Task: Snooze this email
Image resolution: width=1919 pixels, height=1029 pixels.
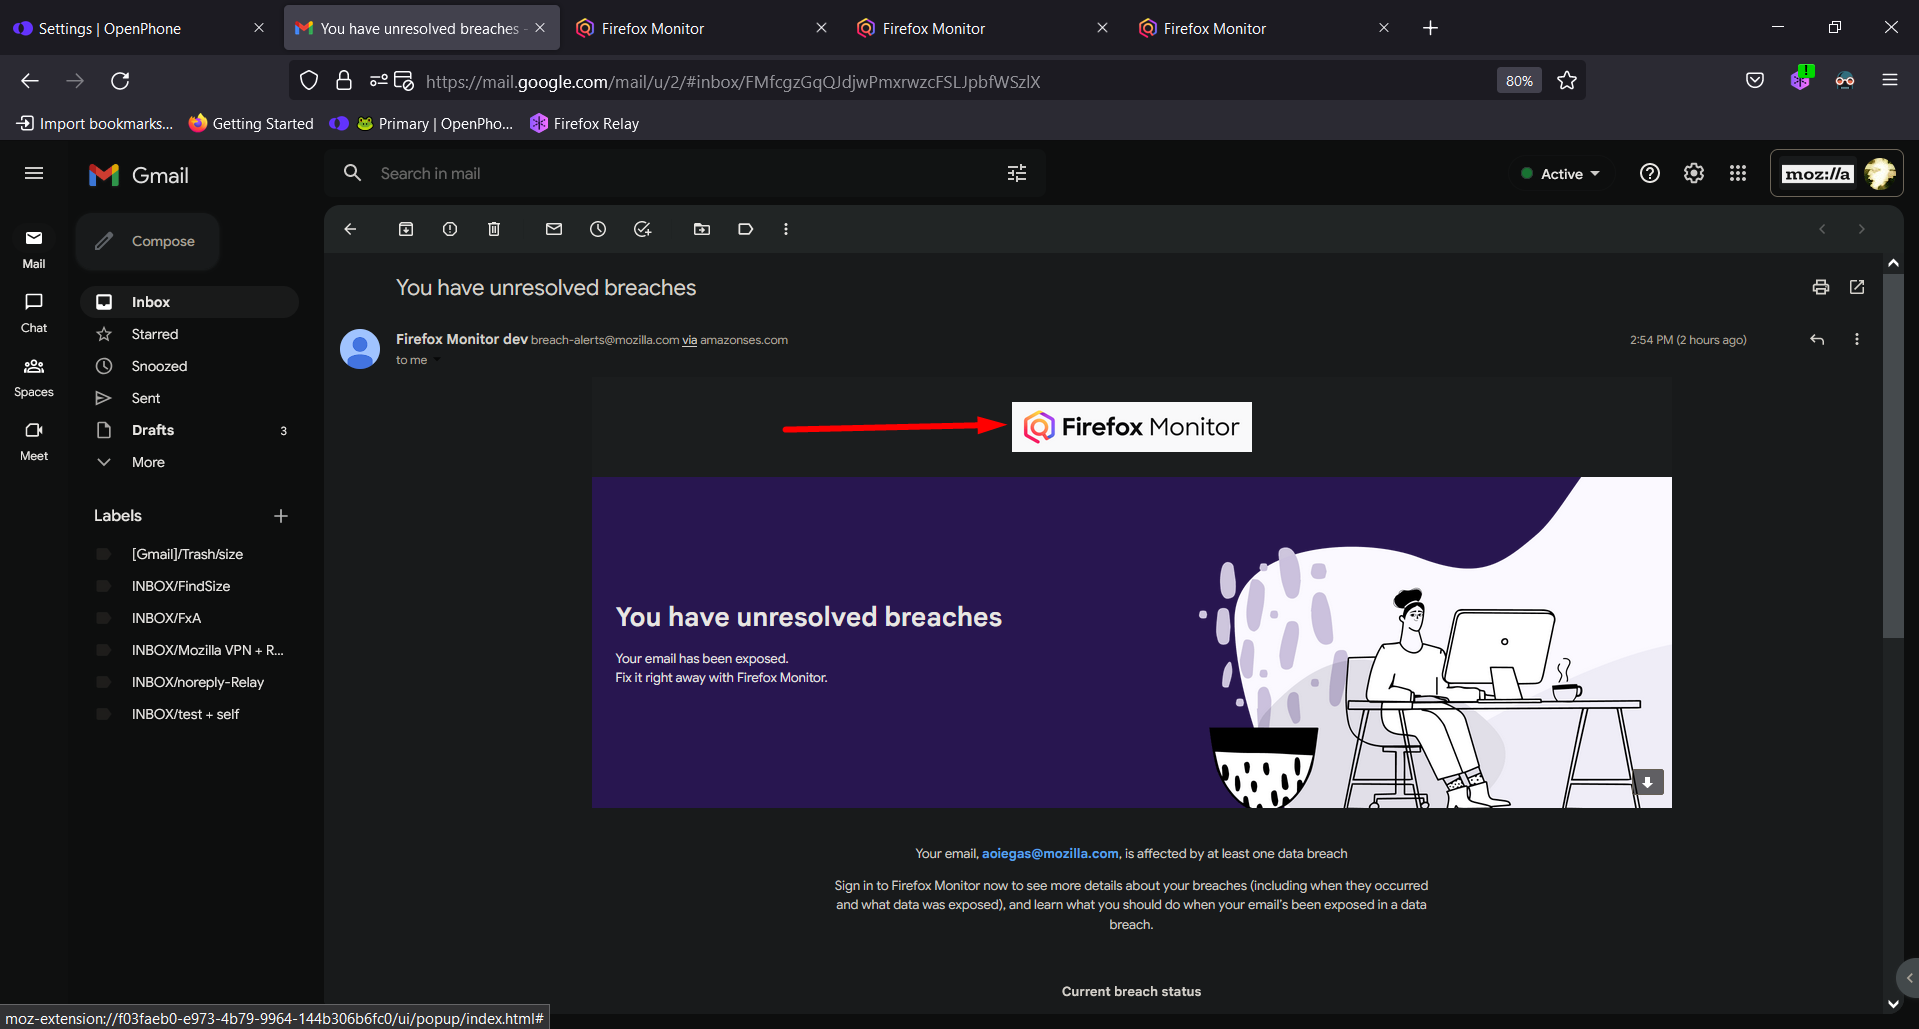Action: pos(598,229)
